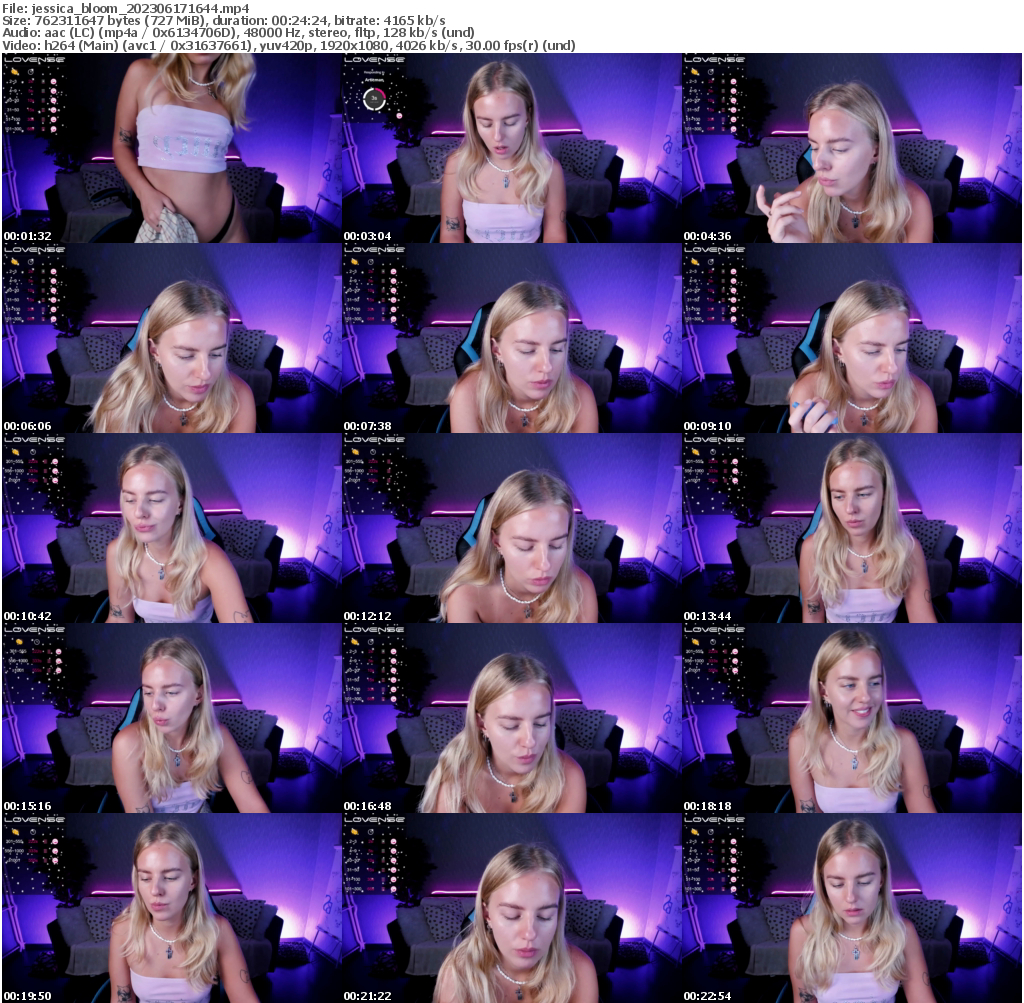Select the Lovense toy icon in first thumbnail
The width and height of the screenshot is (1024, 1003).
pyautogui.click(x=15, y=72)
